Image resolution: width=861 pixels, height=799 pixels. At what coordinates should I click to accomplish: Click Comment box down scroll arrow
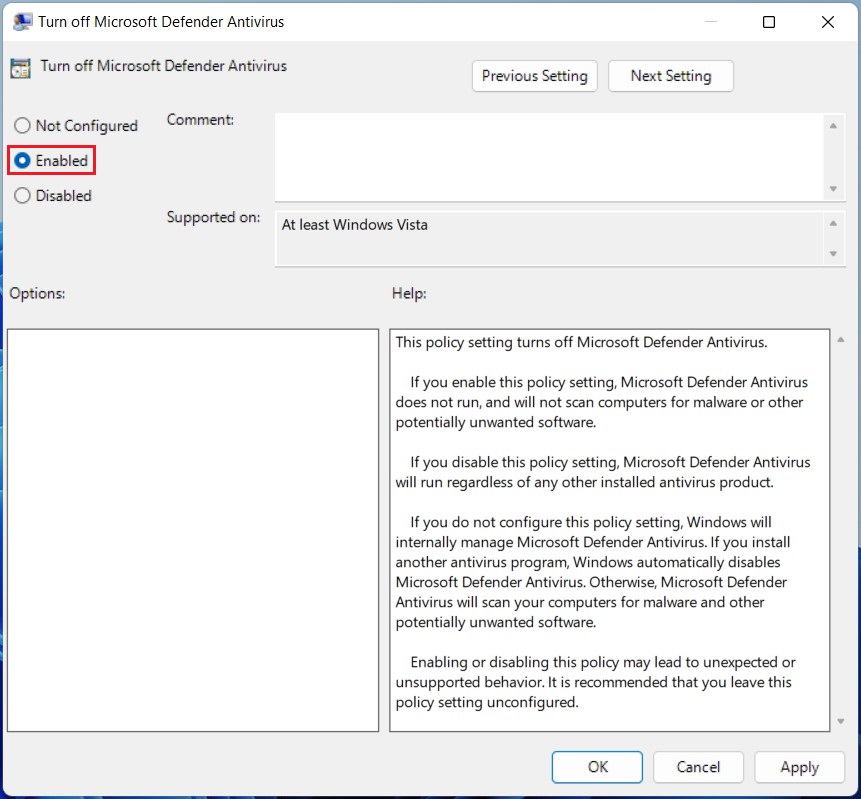click(x=834, y=188)
